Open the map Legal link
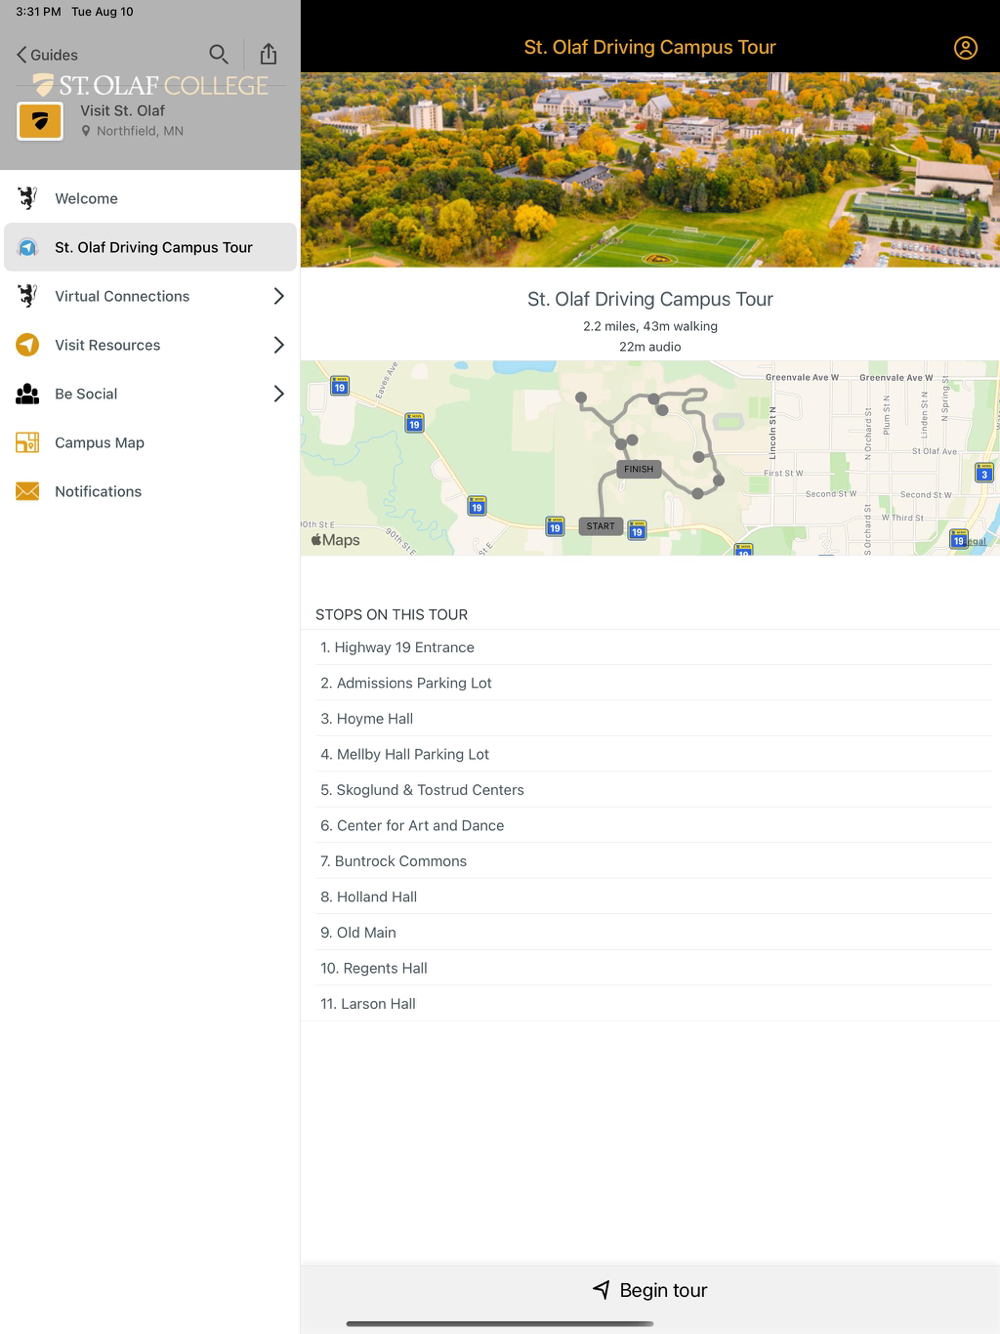Image resolution: width=1000 pixels, height=1334 pixels. point(976,541)
